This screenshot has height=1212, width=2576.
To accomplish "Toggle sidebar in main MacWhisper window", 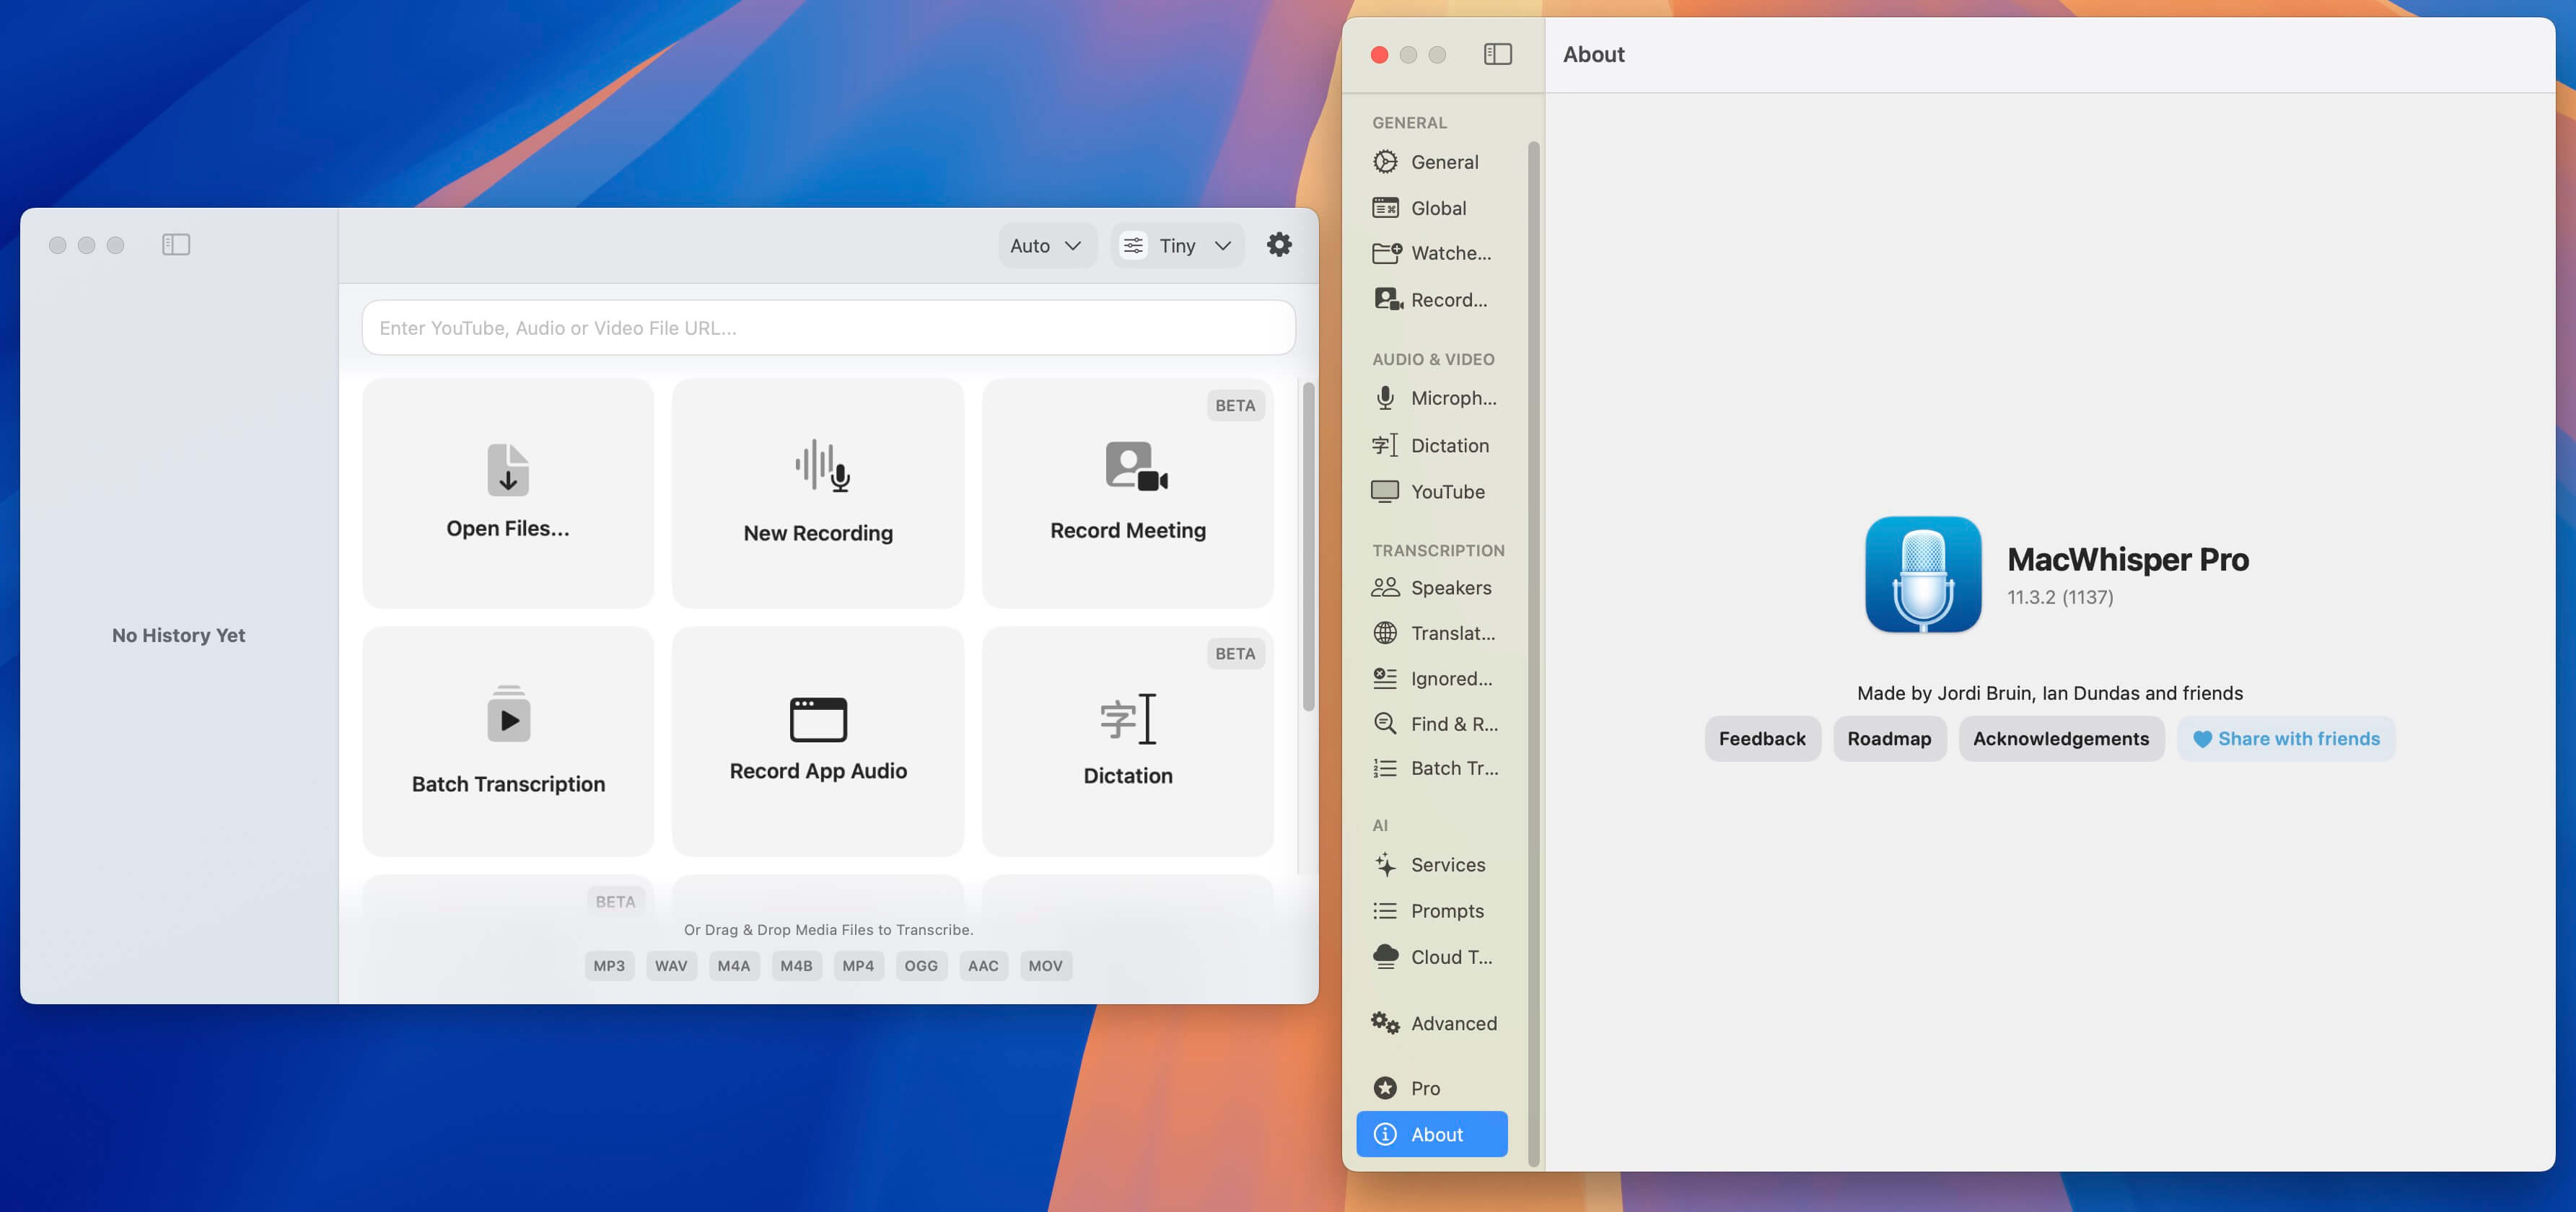I will 176,245.
